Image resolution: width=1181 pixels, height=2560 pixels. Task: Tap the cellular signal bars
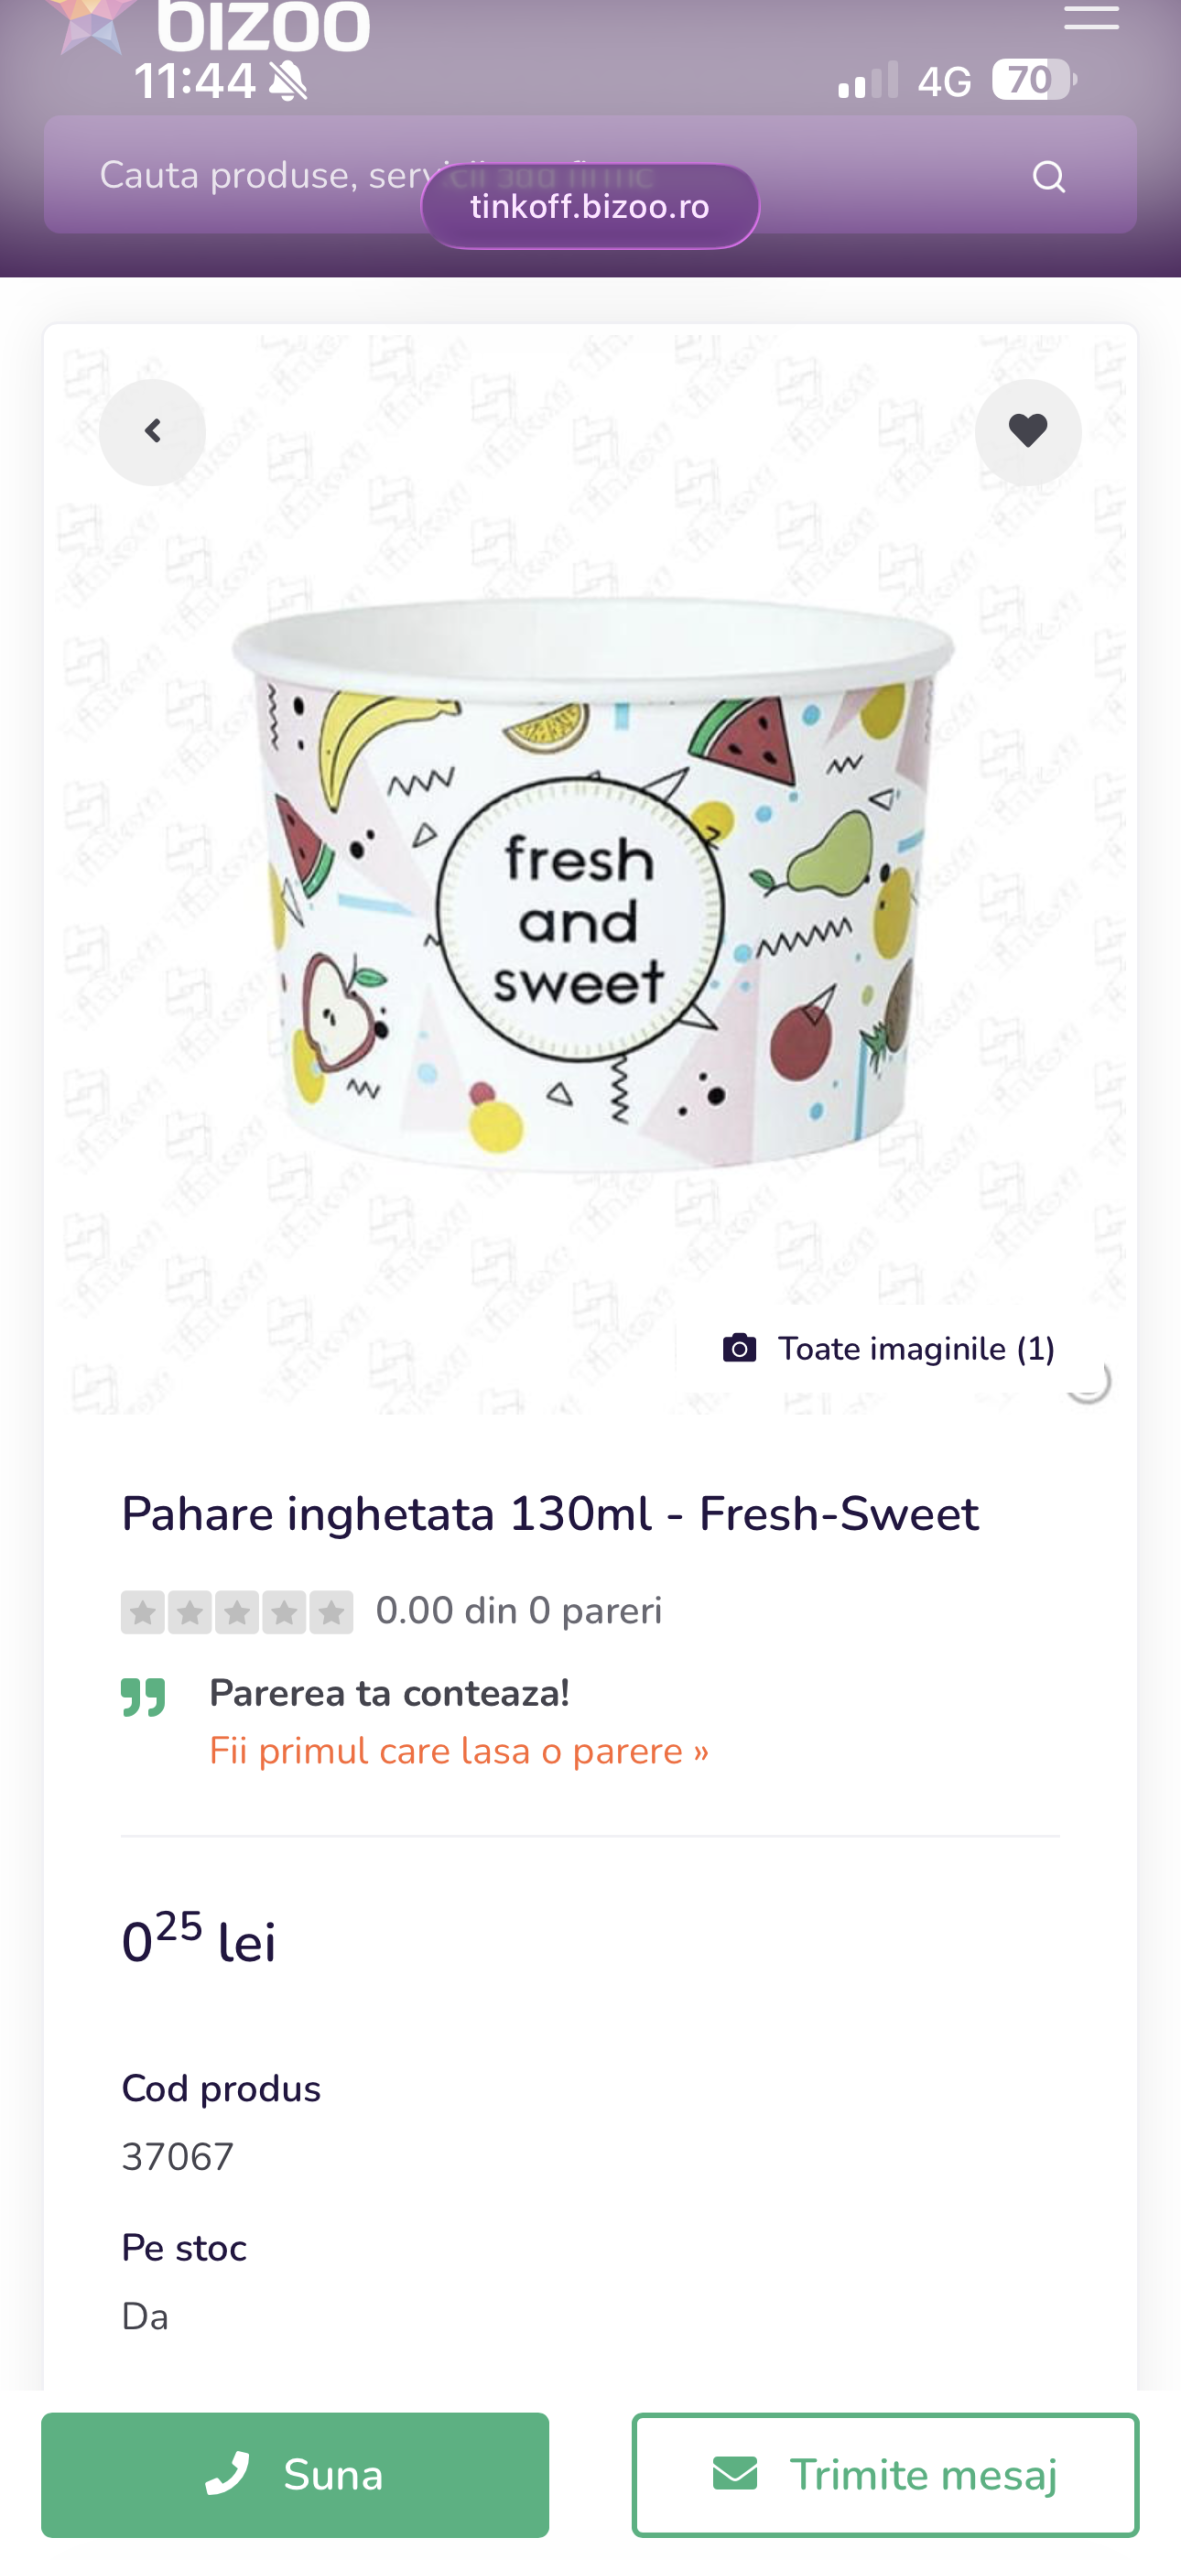point(867,81)
